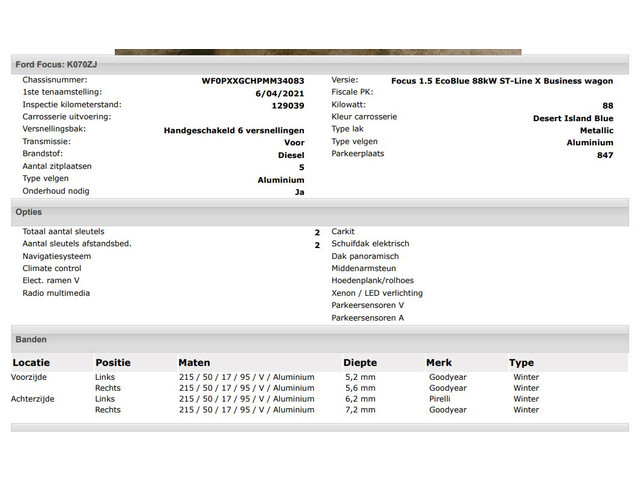This screenshot has width=640, height=480.
Task: Click the Type column header in tire table
Action: (x=521, y=363)
